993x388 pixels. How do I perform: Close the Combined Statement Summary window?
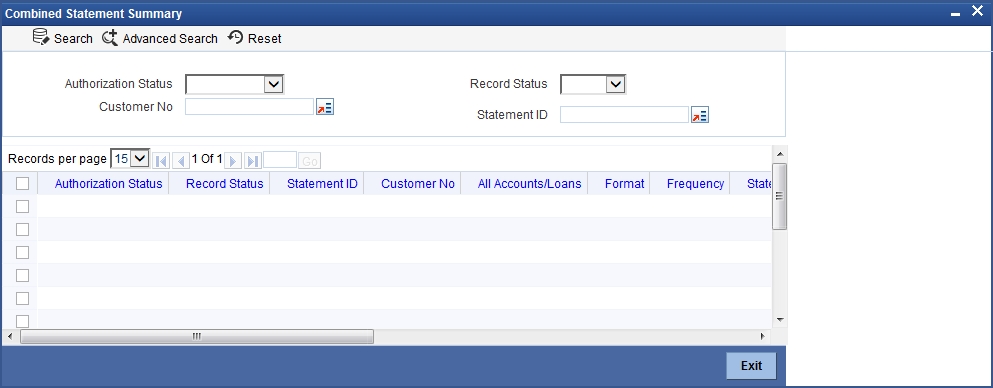[x=977, y=11]
